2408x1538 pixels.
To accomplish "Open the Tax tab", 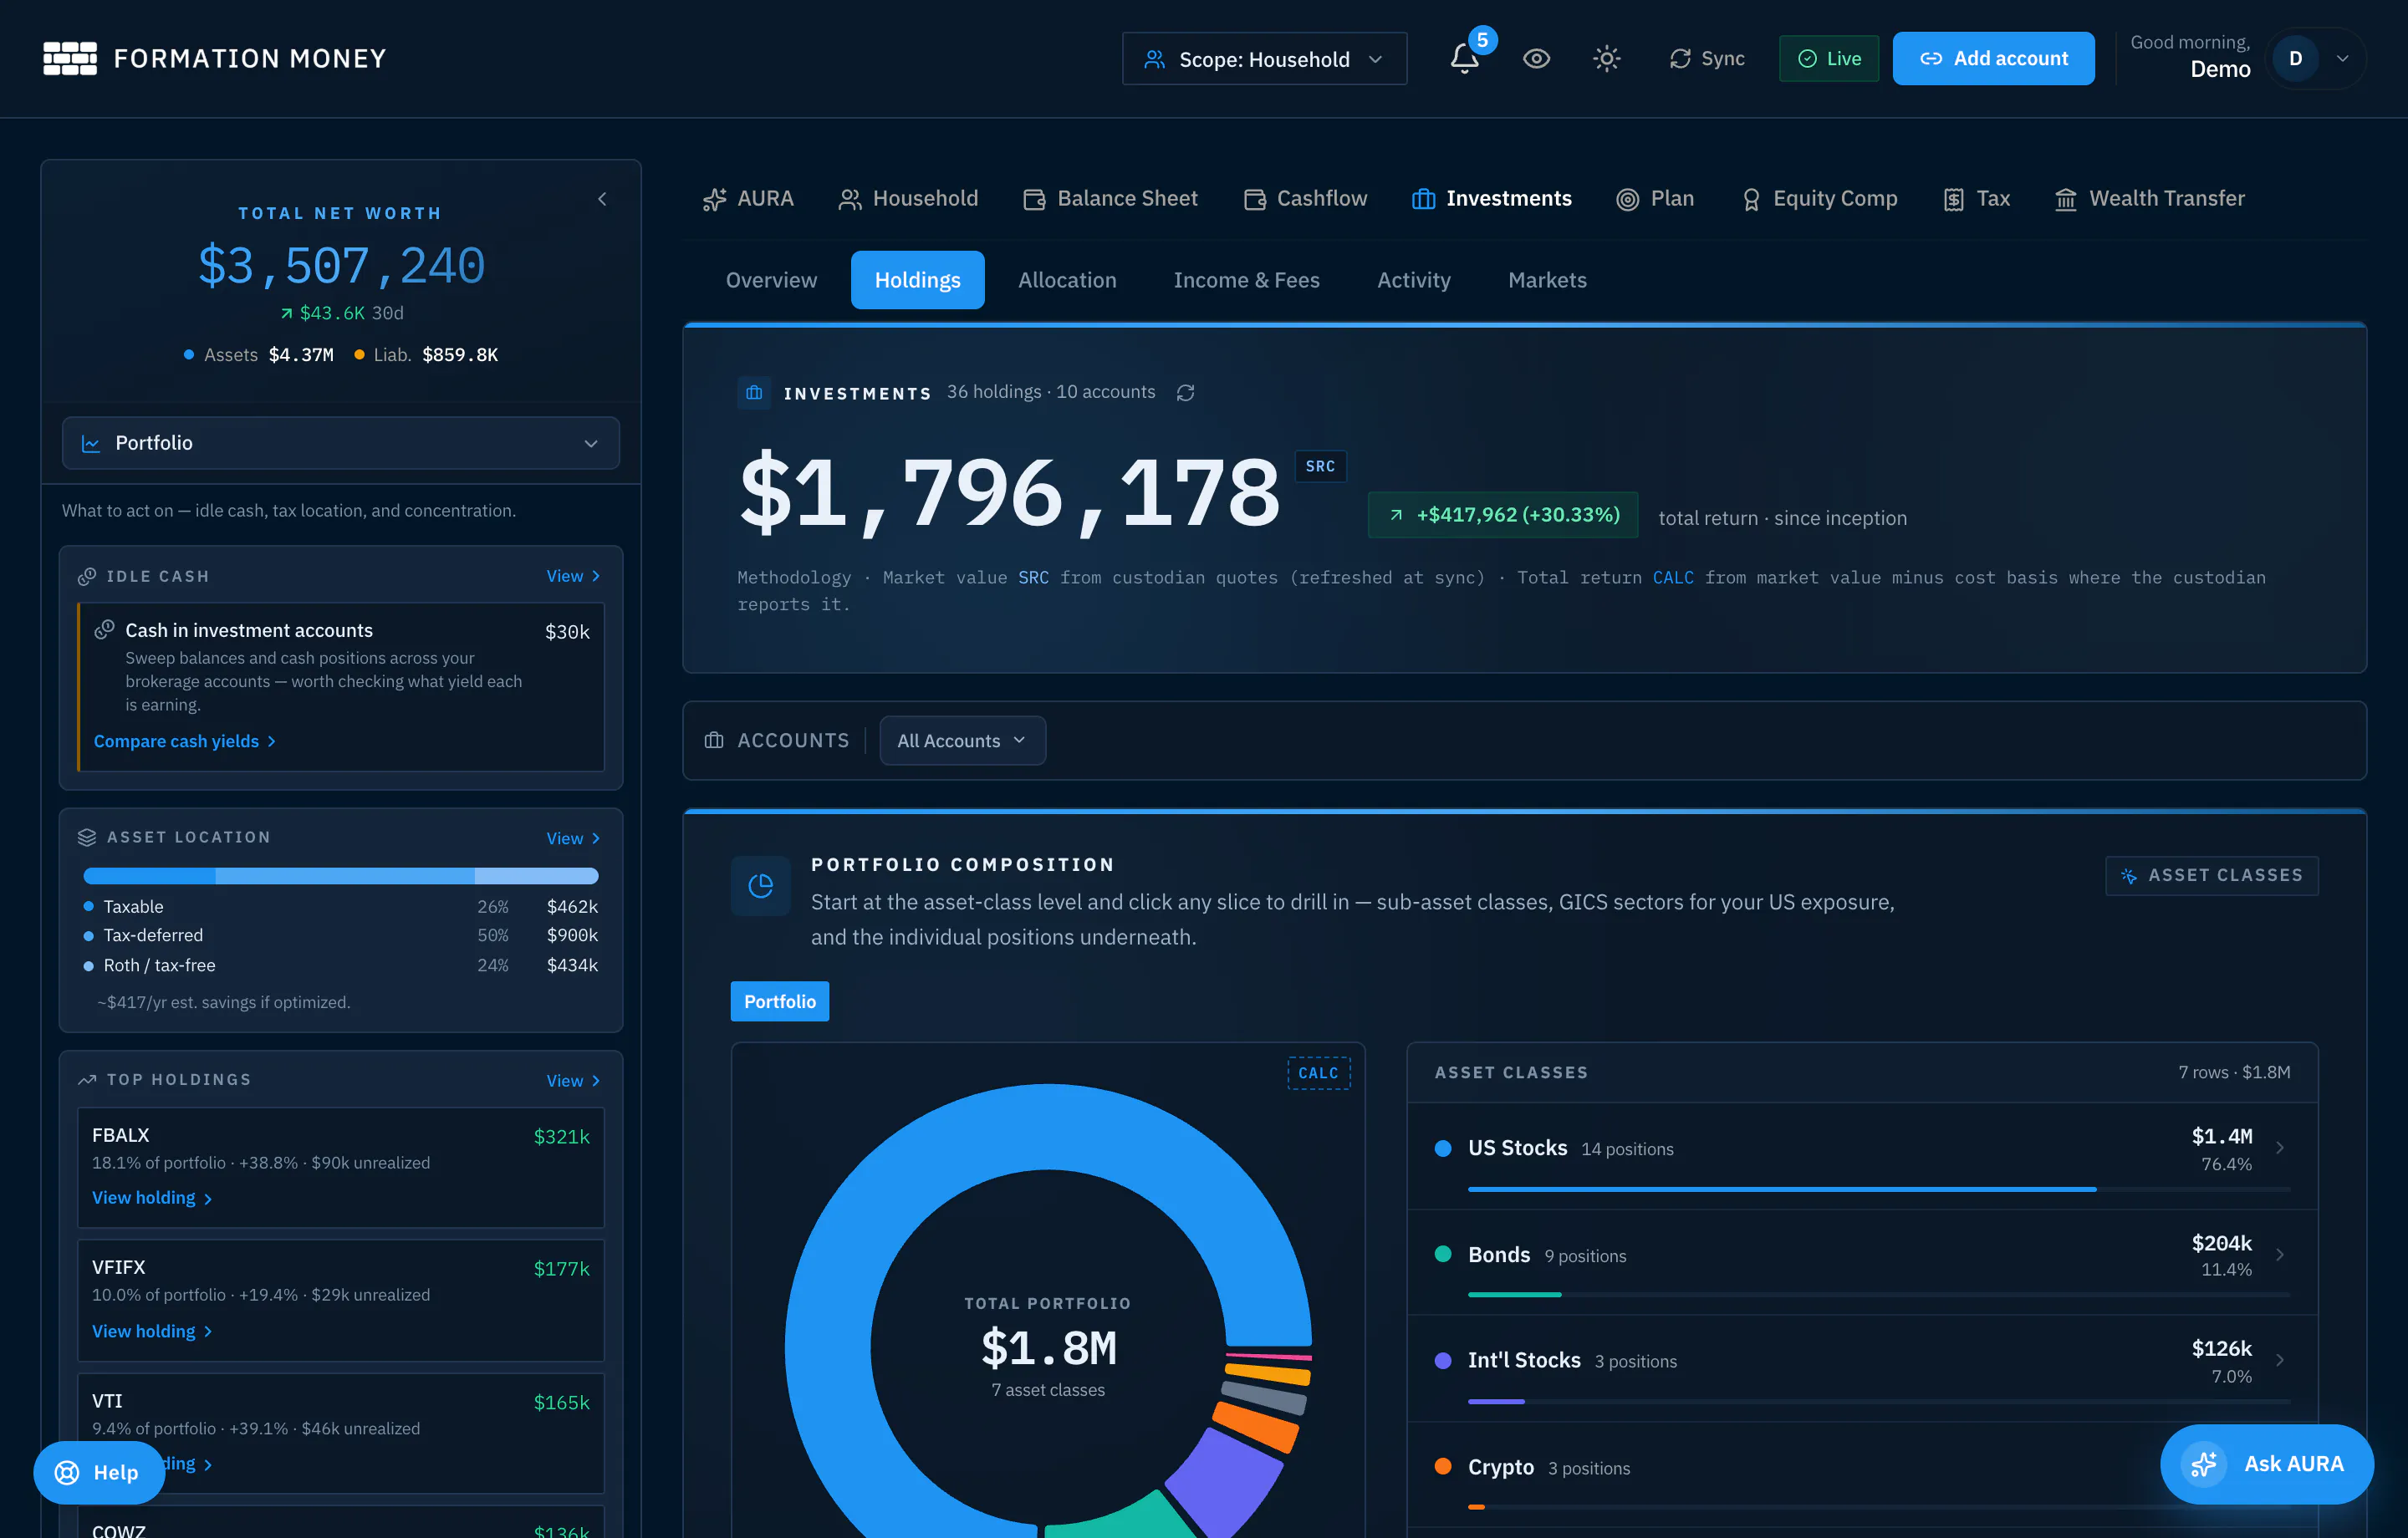I will coord(1976,199).
